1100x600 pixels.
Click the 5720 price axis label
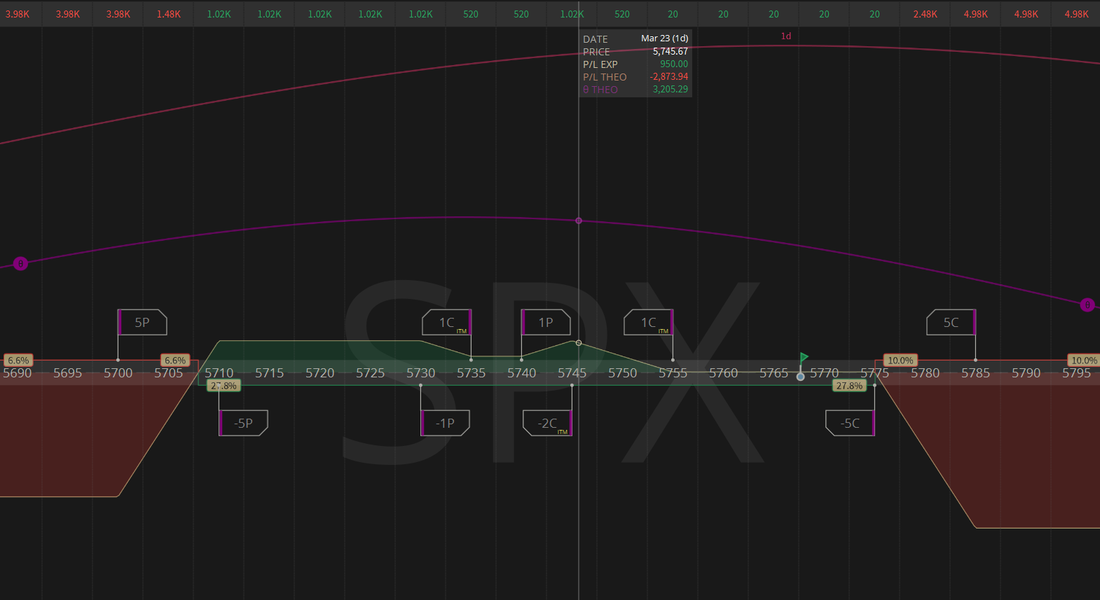(320, 373)
